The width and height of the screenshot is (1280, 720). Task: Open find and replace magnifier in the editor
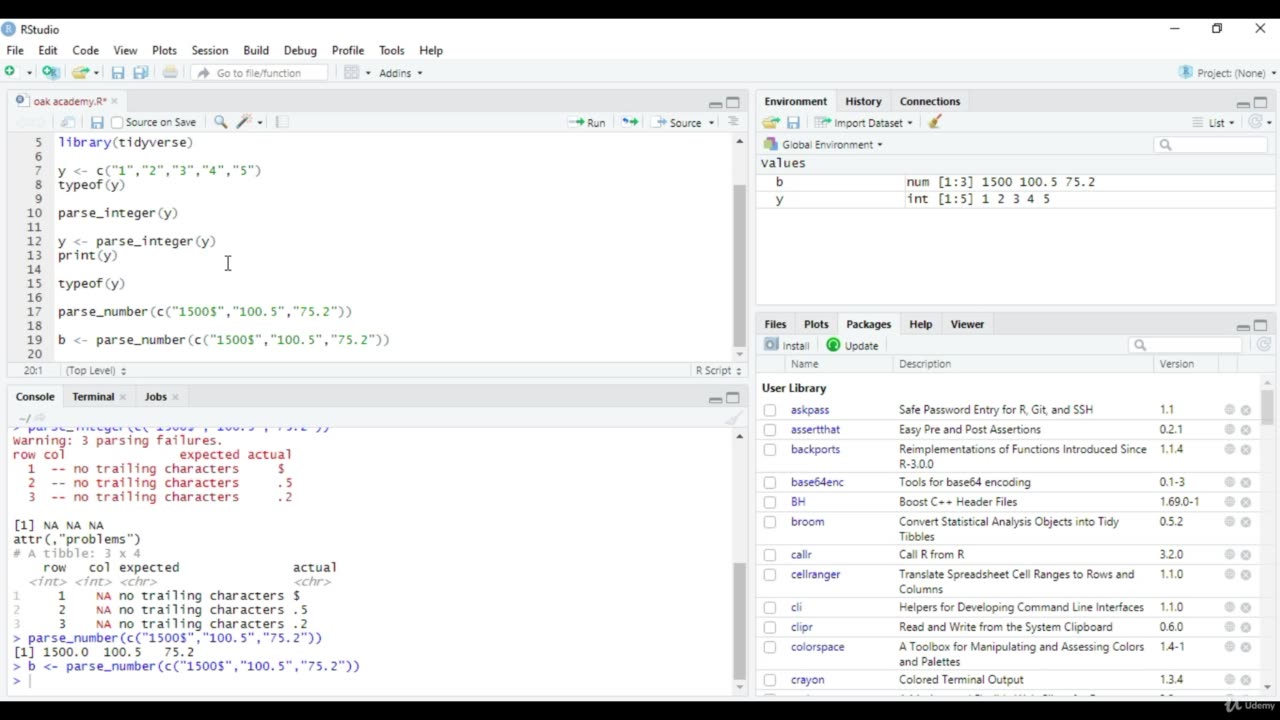click(x=221, y=122)
